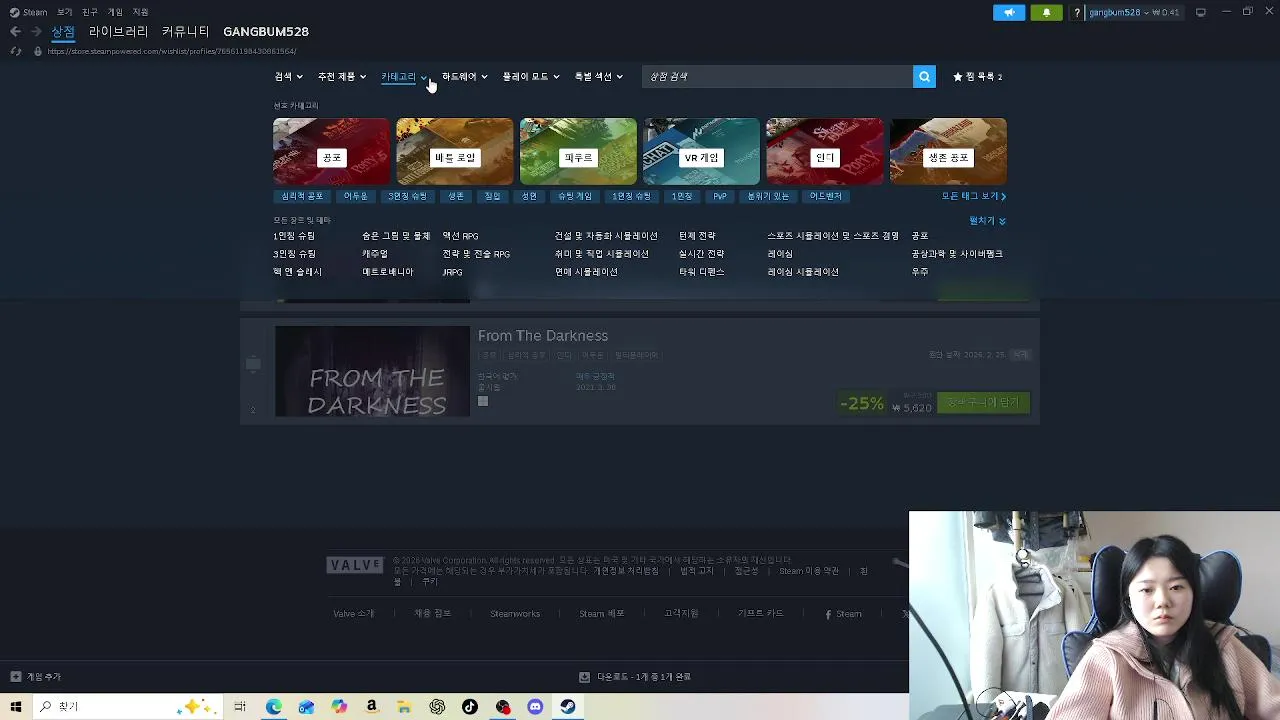Open the 생존 공포 category card
1280x720 pixels.
948,151
